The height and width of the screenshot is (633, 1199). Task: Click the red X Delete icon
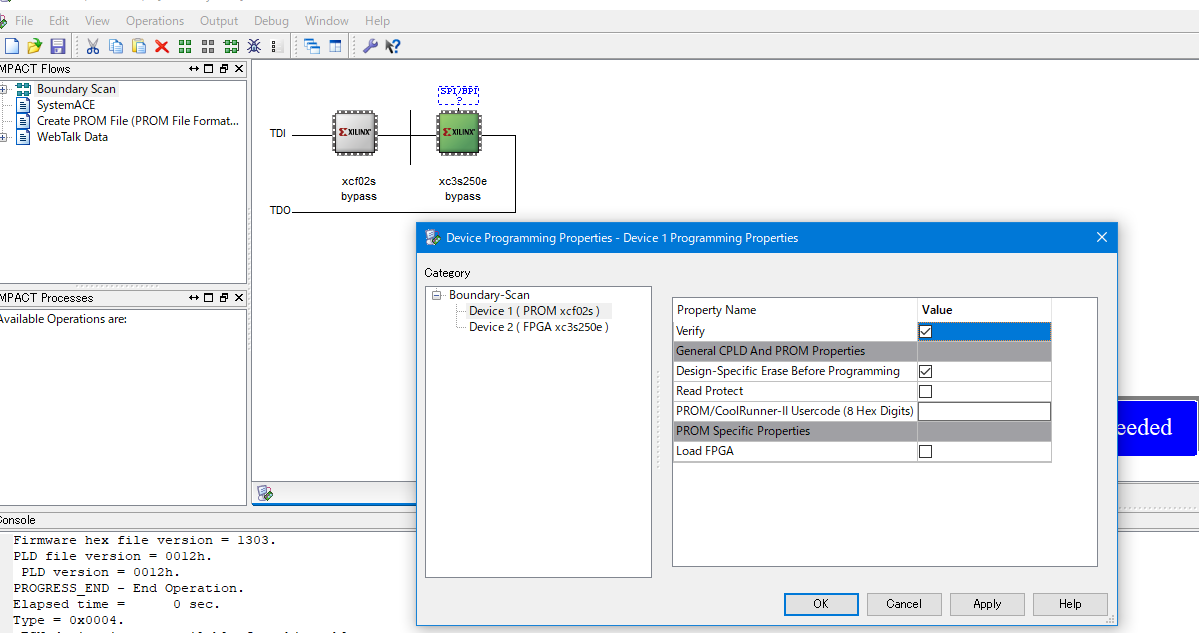point(161,46)
